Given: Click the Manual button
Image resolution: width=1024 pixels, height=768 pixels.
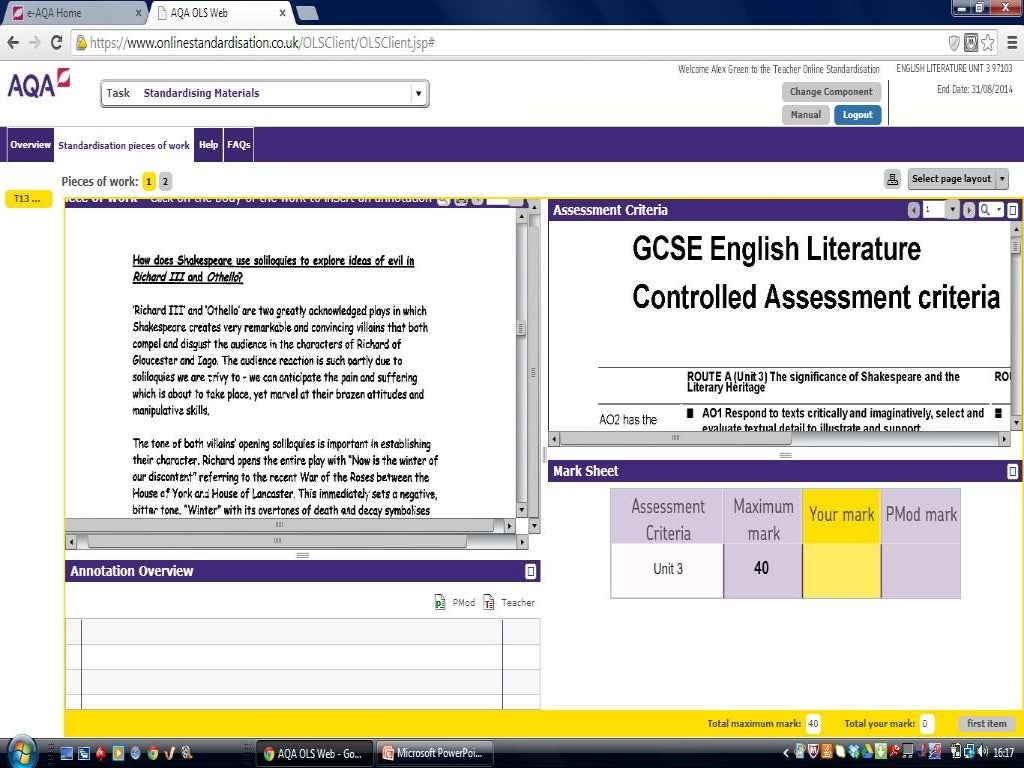Looking at the screenshot, I should (x=806, y=115).
